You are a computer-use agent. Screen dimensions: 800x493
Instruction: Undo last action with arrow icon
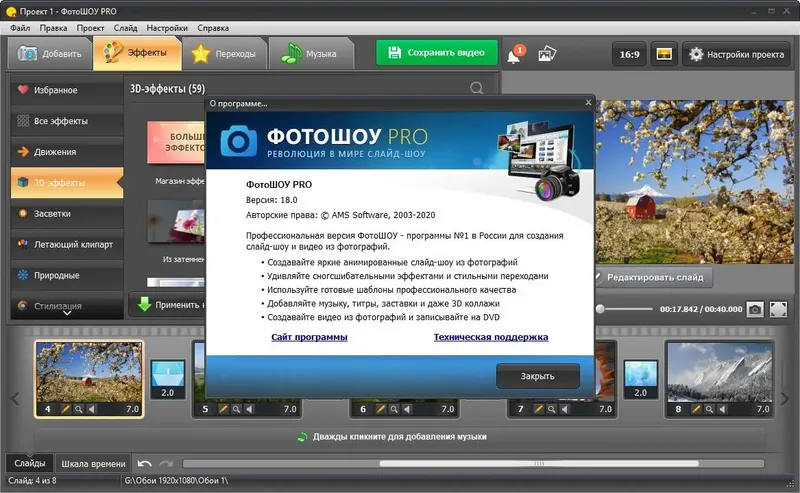pyautogui.click(x=144, y=463)
